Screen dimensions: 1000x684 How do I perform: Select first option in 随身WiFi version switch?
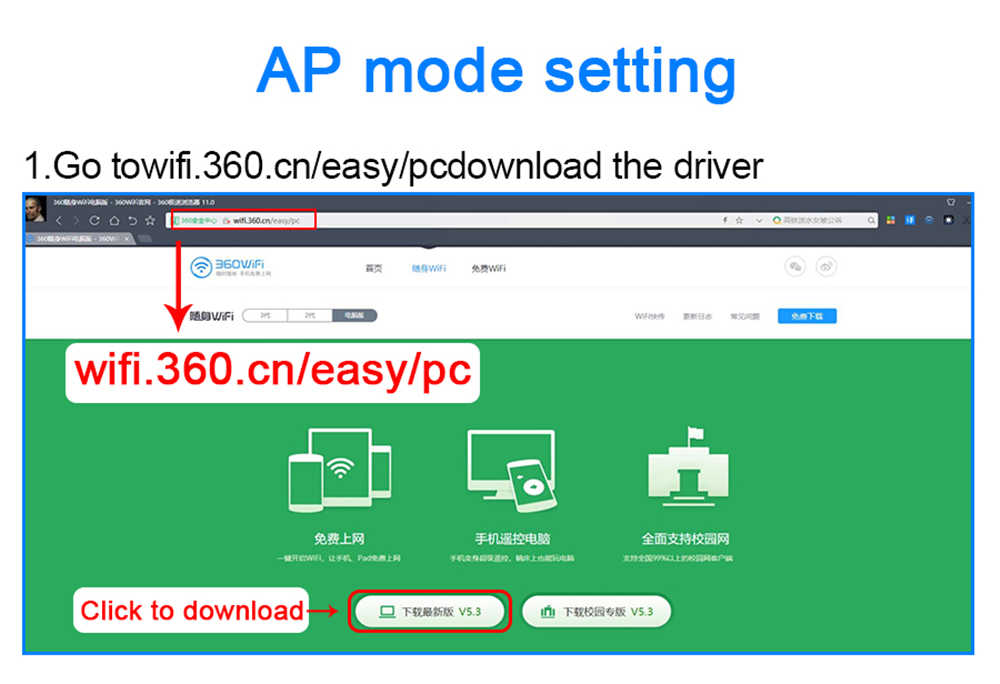[265, 316]
